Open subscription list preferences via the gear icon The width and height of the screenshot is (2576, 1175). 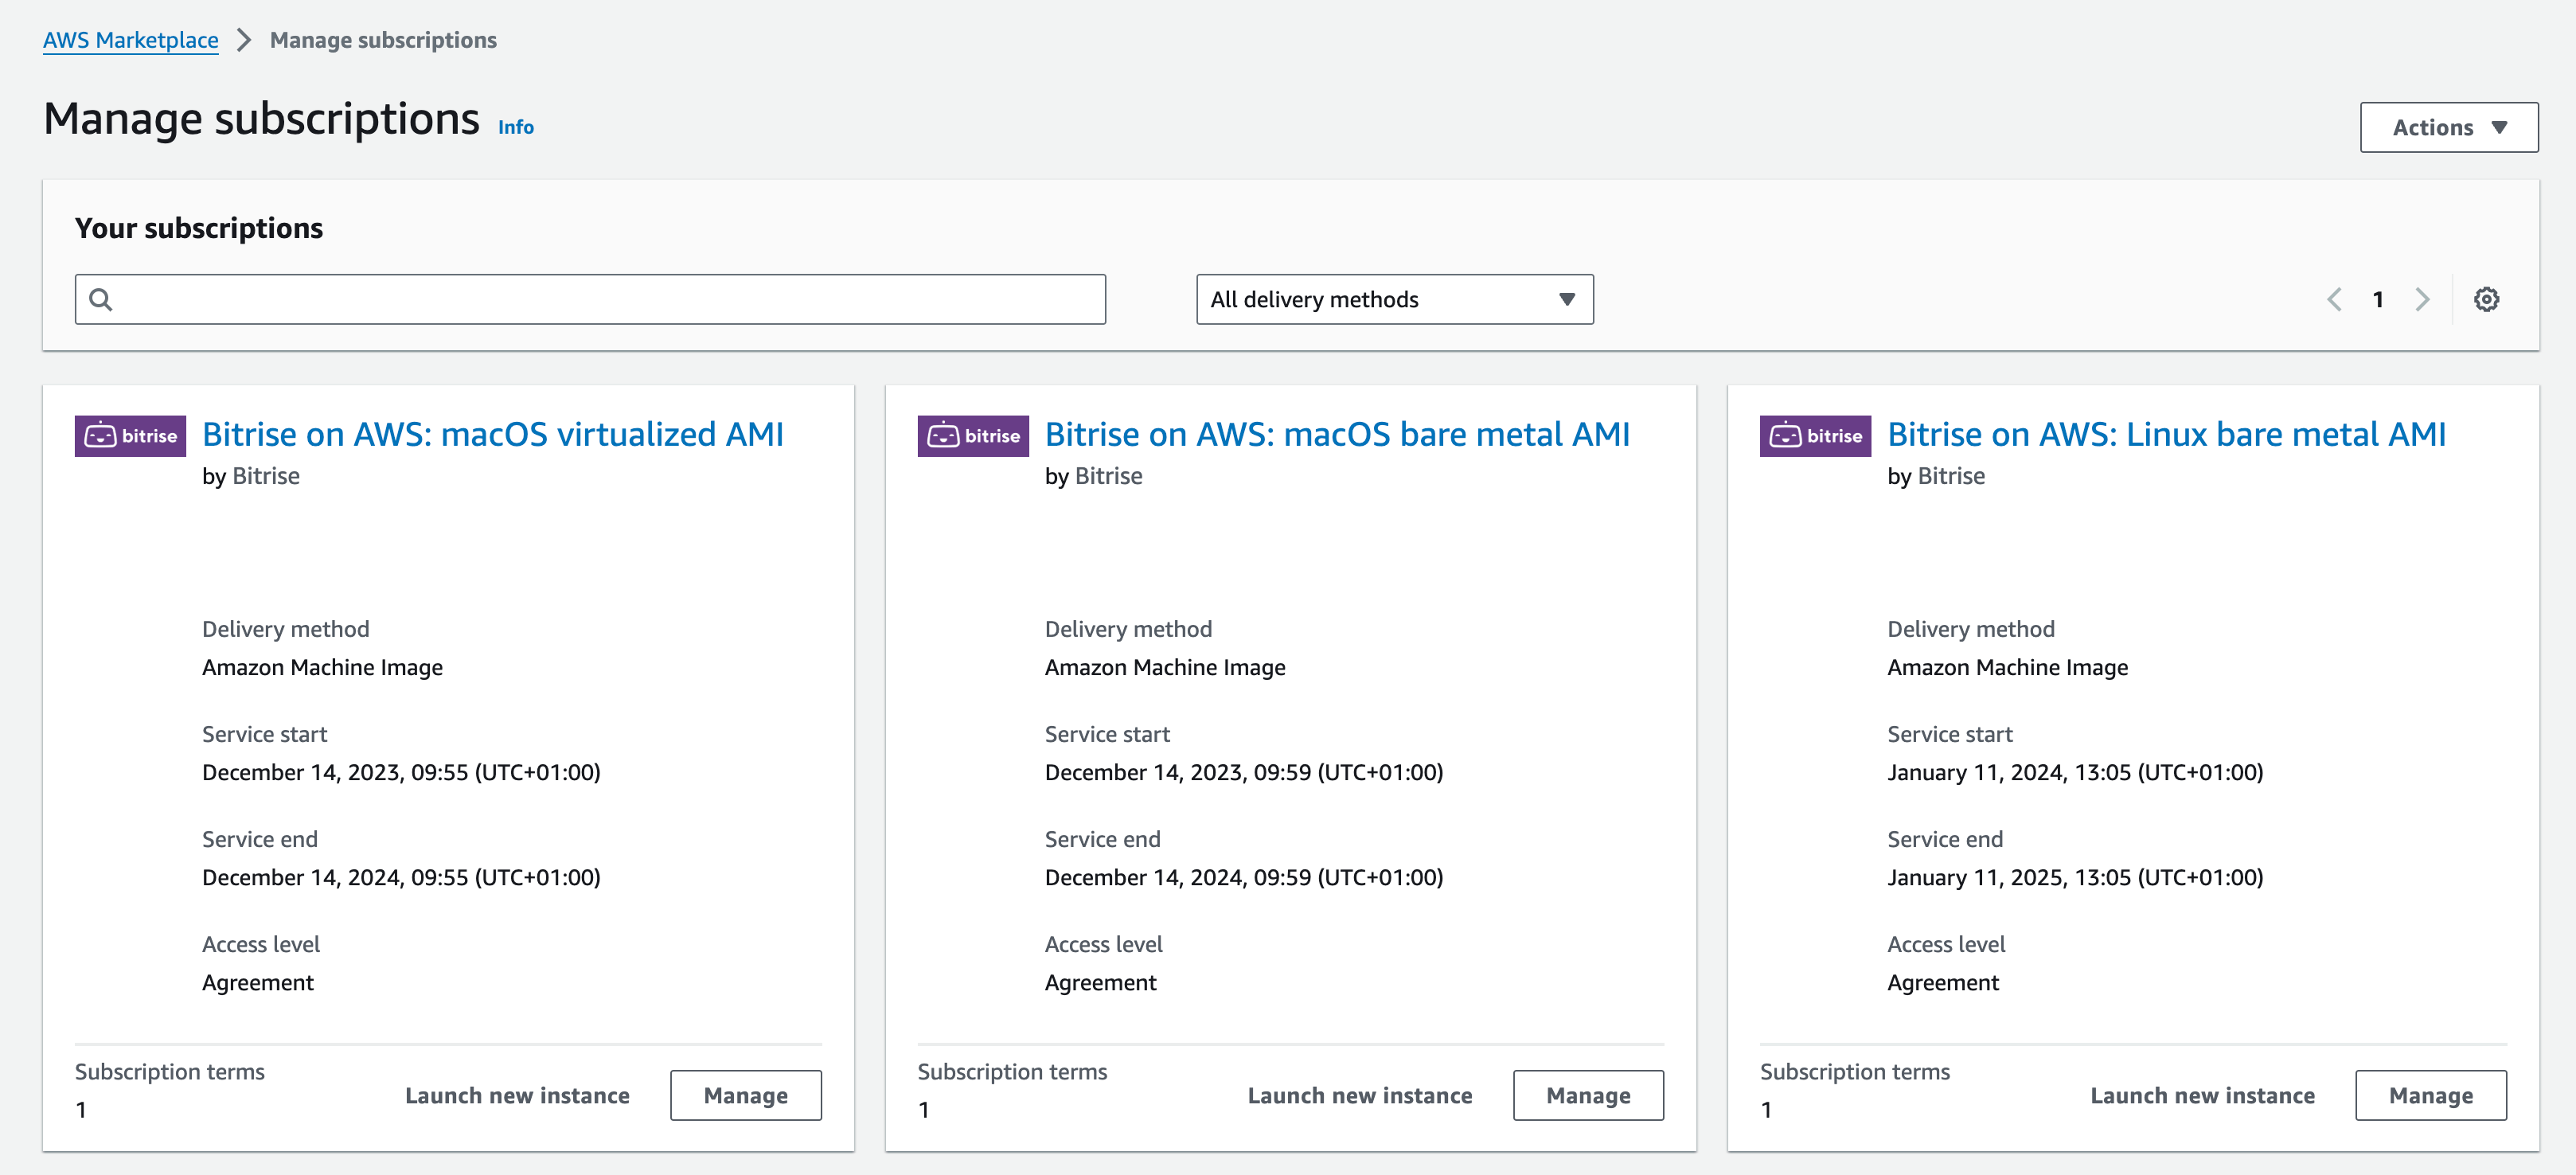[x=2488, y=298]
